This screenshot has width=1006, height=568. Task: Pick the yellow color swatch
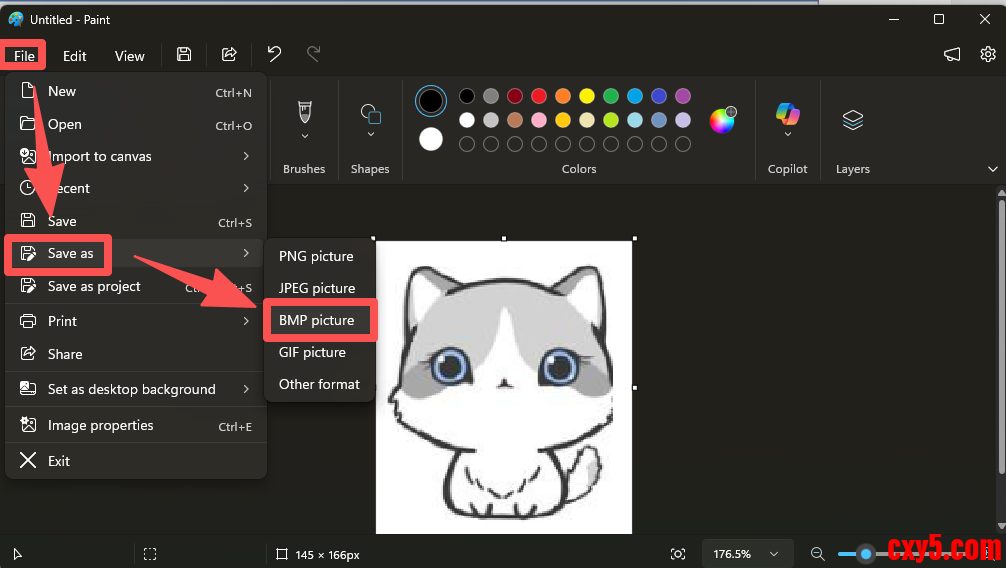(587, 96)
